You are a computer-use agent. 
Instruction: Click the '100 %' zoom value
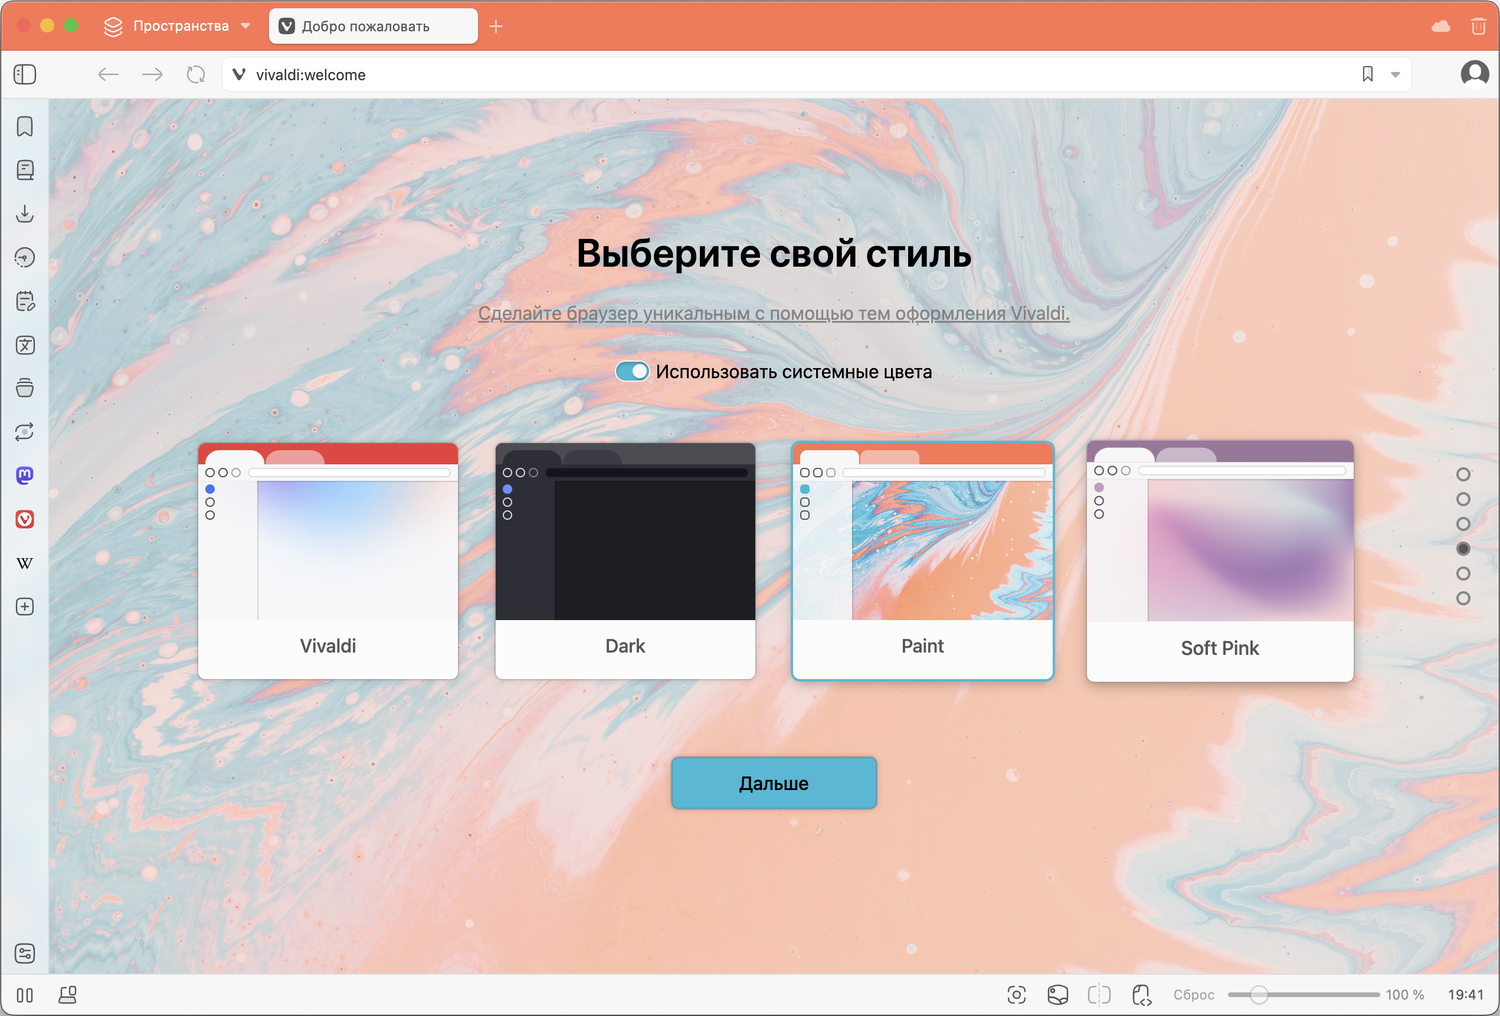[x=1405, y=995]
